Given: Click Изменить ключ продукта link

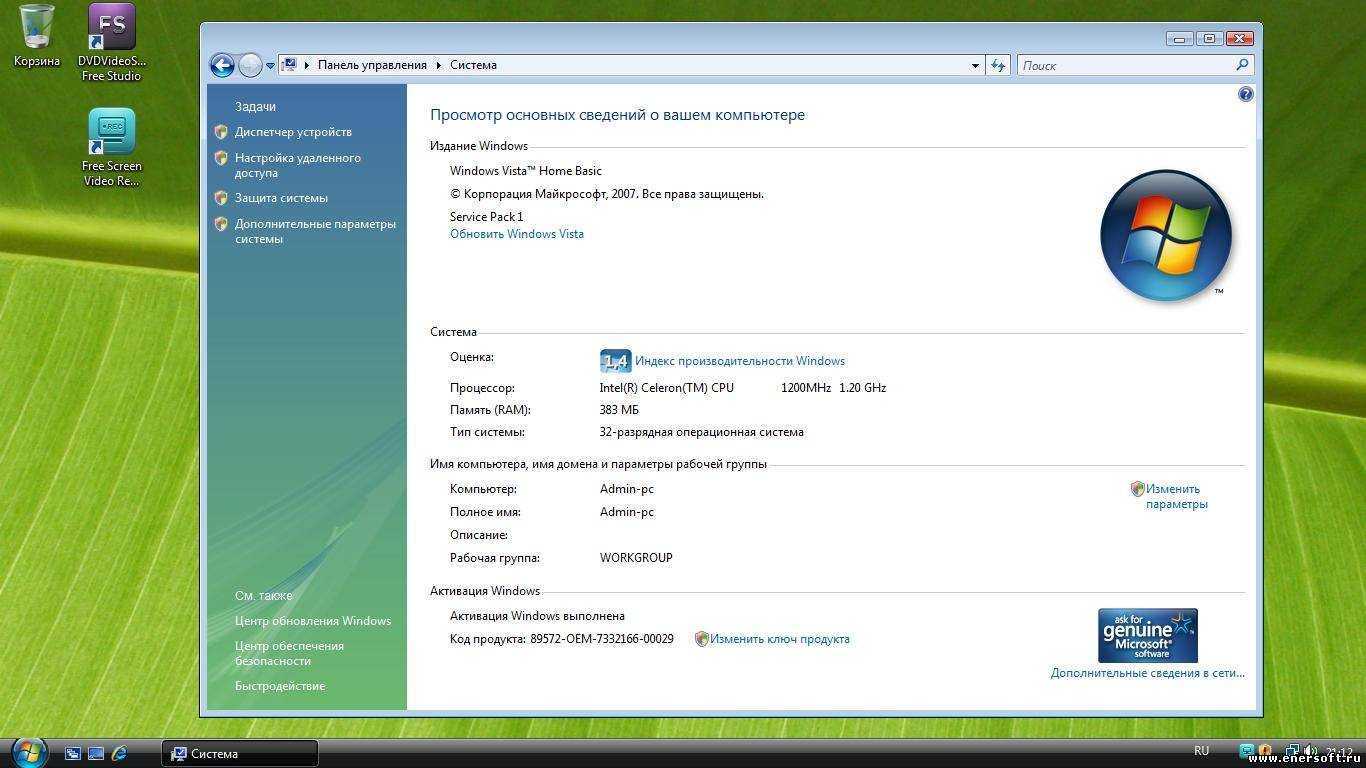Looking at the screenshot, I should pos(780,639).
